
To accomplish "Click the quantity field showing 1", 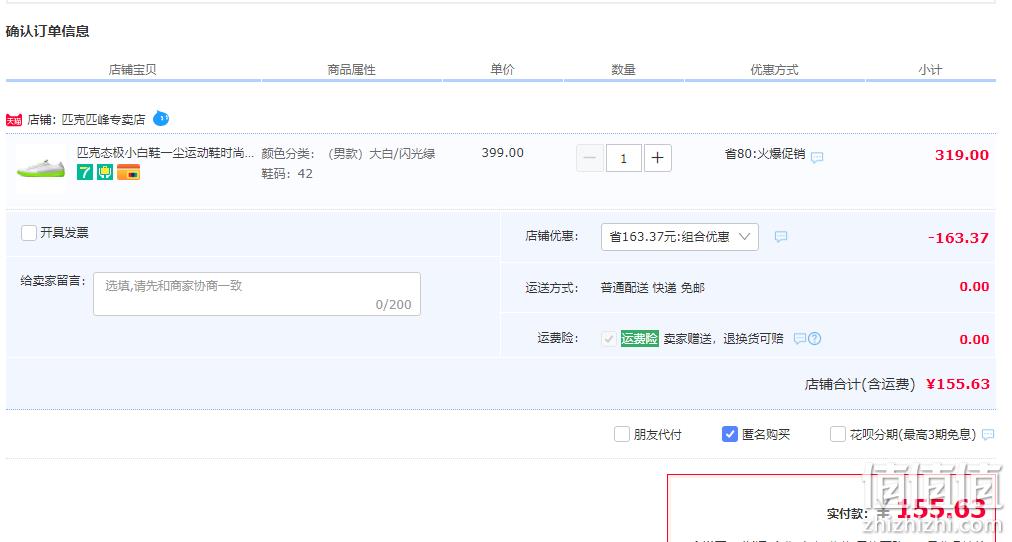I will tap(623, 158).
